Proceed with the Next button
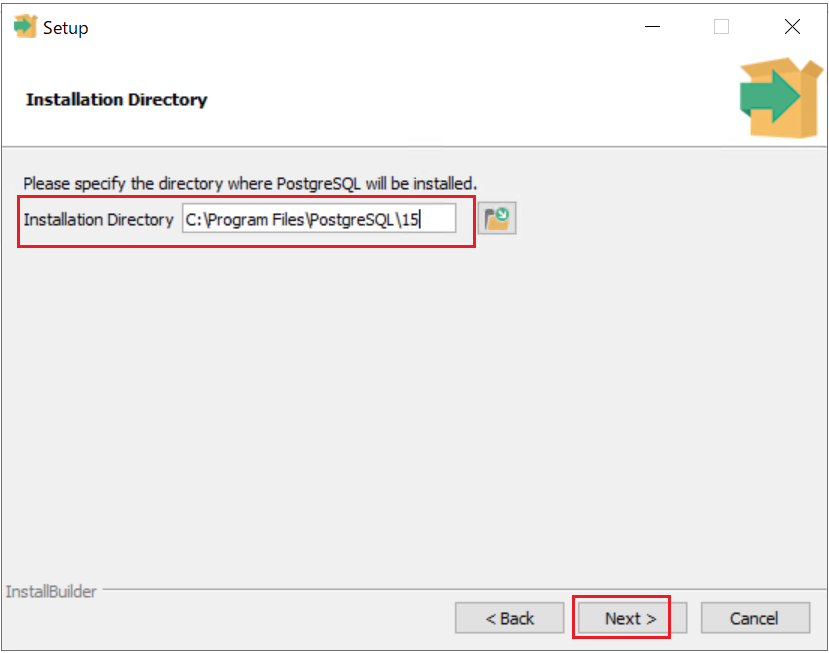This screenshot has height=653, width=829. tap(632, 618)
